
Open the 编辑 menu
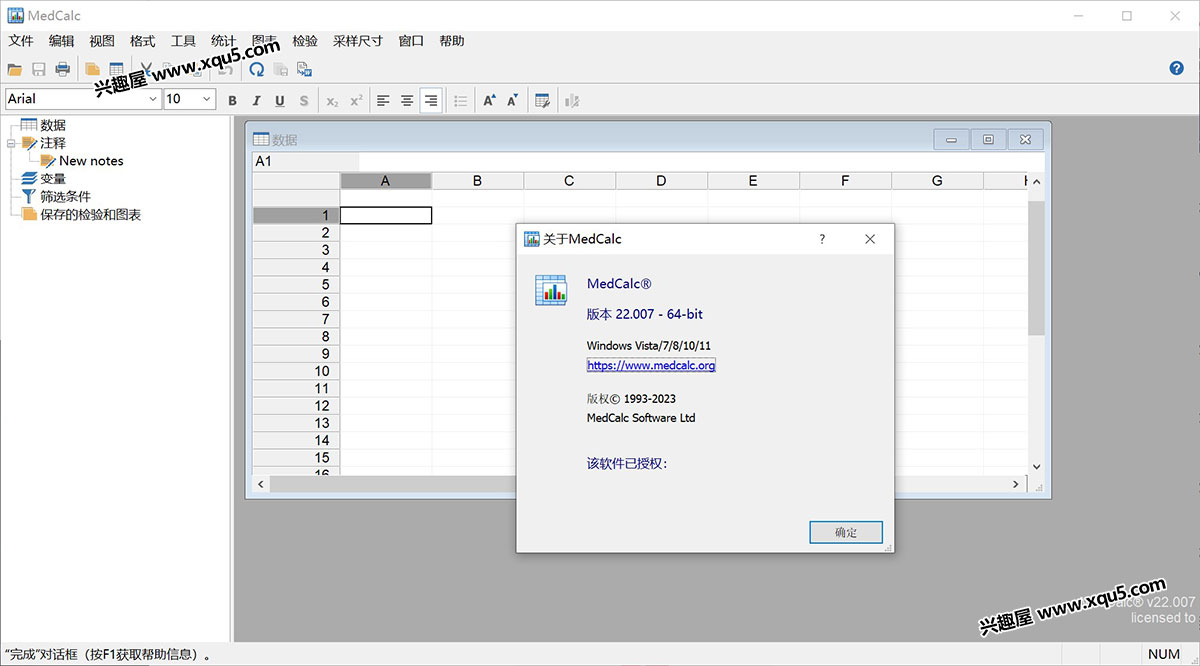(61, 41)
